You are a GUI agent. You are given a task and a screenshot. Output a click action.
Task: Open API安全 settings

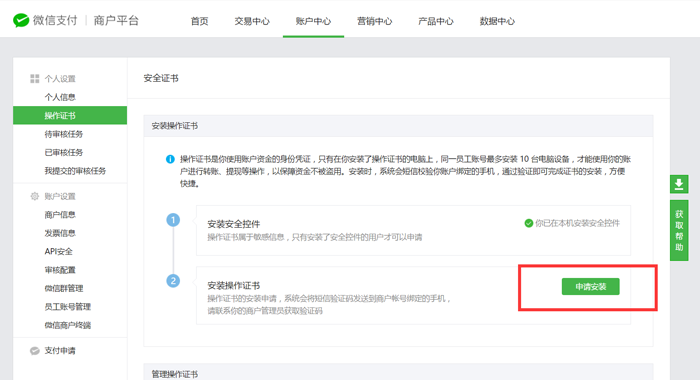click(58, 251)
